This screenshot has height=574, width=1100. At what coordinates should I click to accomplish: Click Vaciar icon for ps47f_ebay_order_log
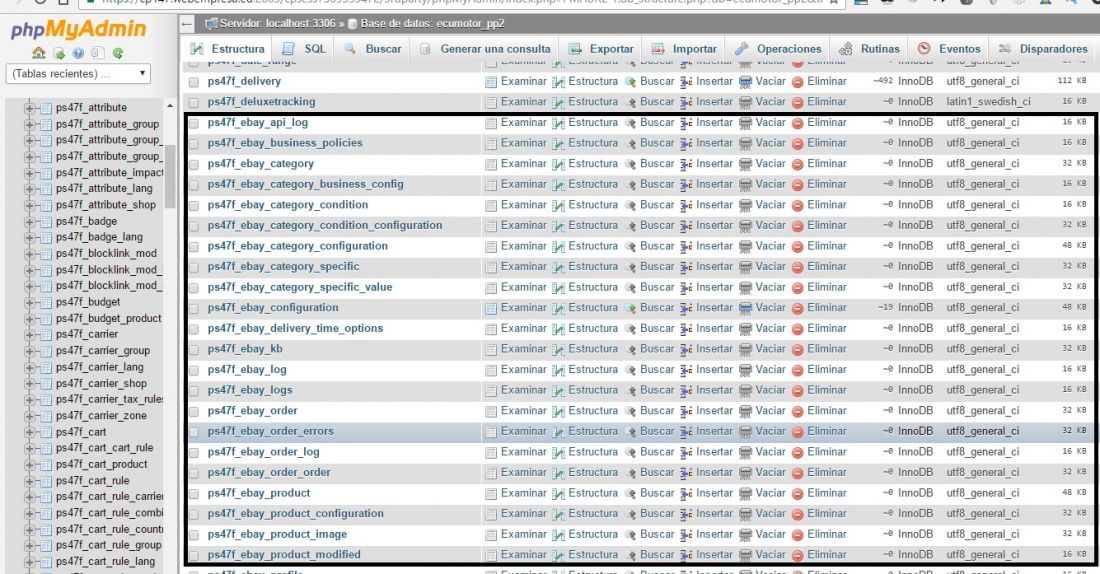tap(745, 453)
